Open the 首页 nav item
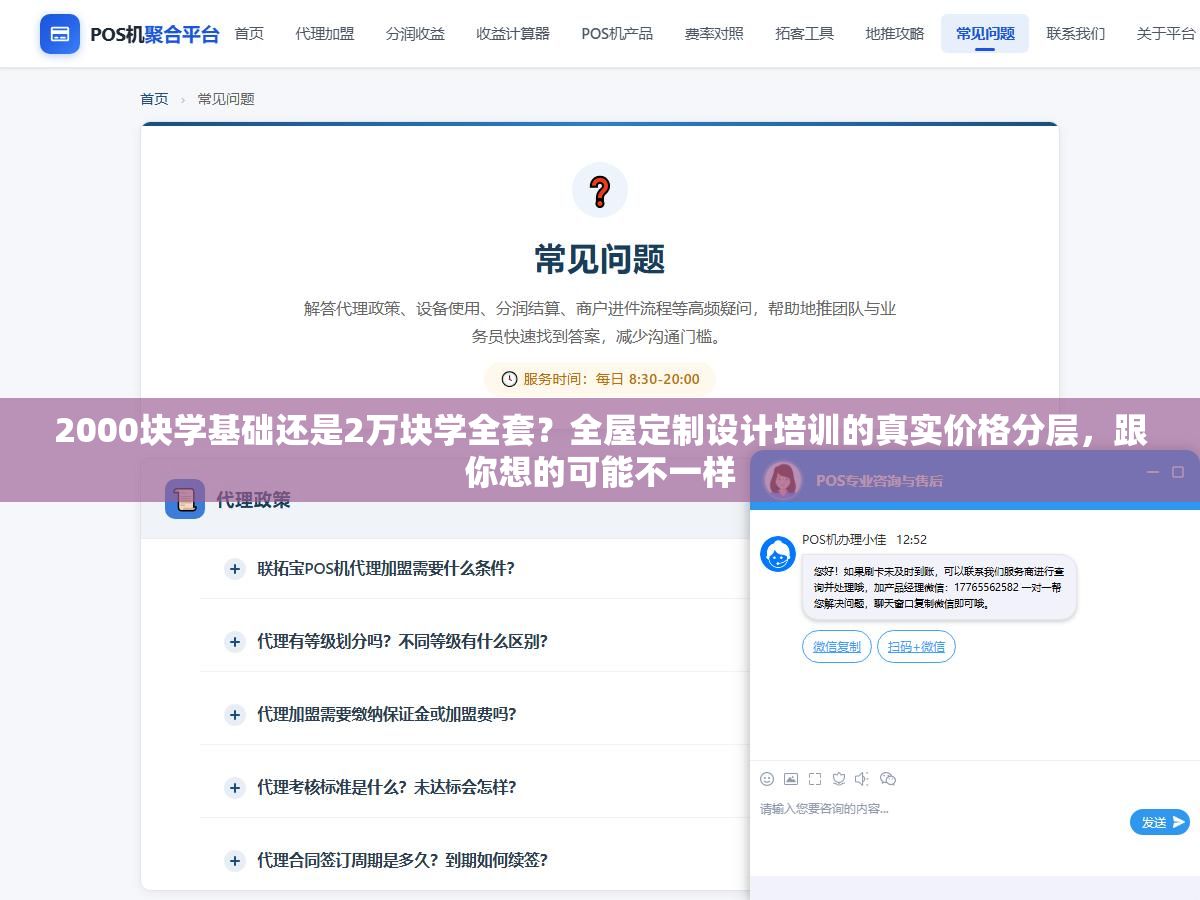Viewport: 1200px width, 900px height. (249, 34)
